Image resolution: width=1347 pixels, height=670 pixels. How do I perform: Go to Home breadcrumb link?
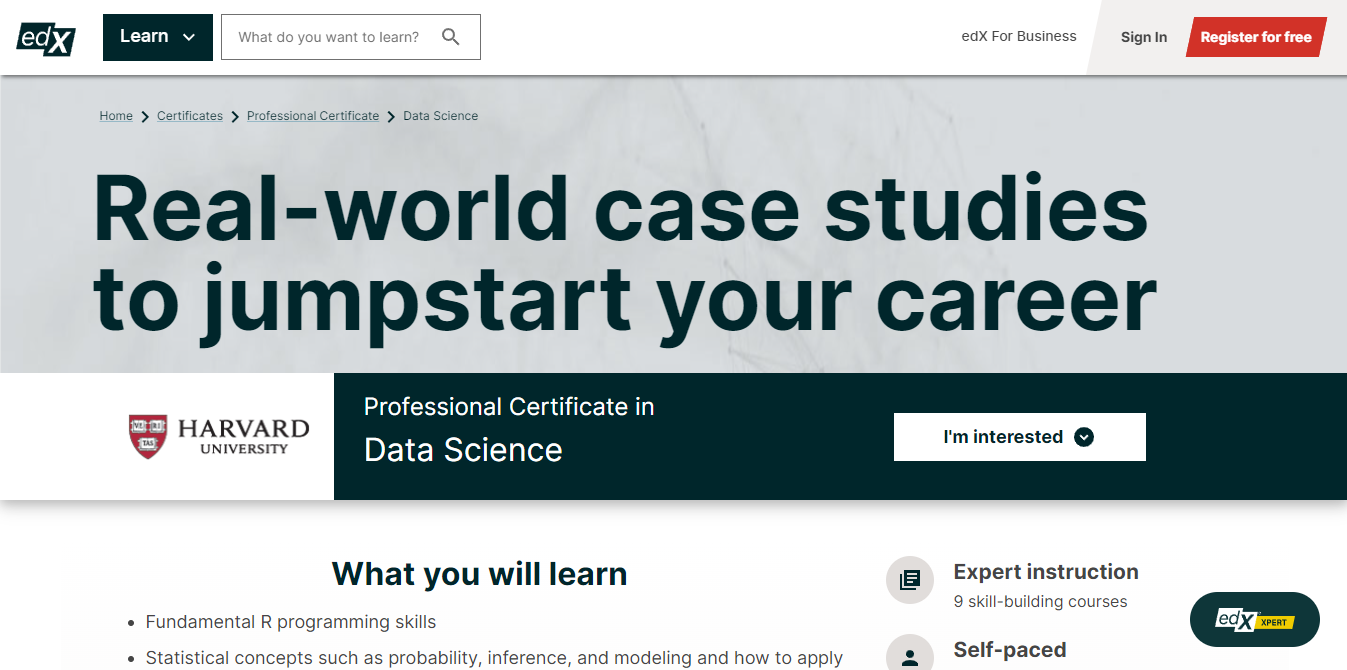coord(116,116)
